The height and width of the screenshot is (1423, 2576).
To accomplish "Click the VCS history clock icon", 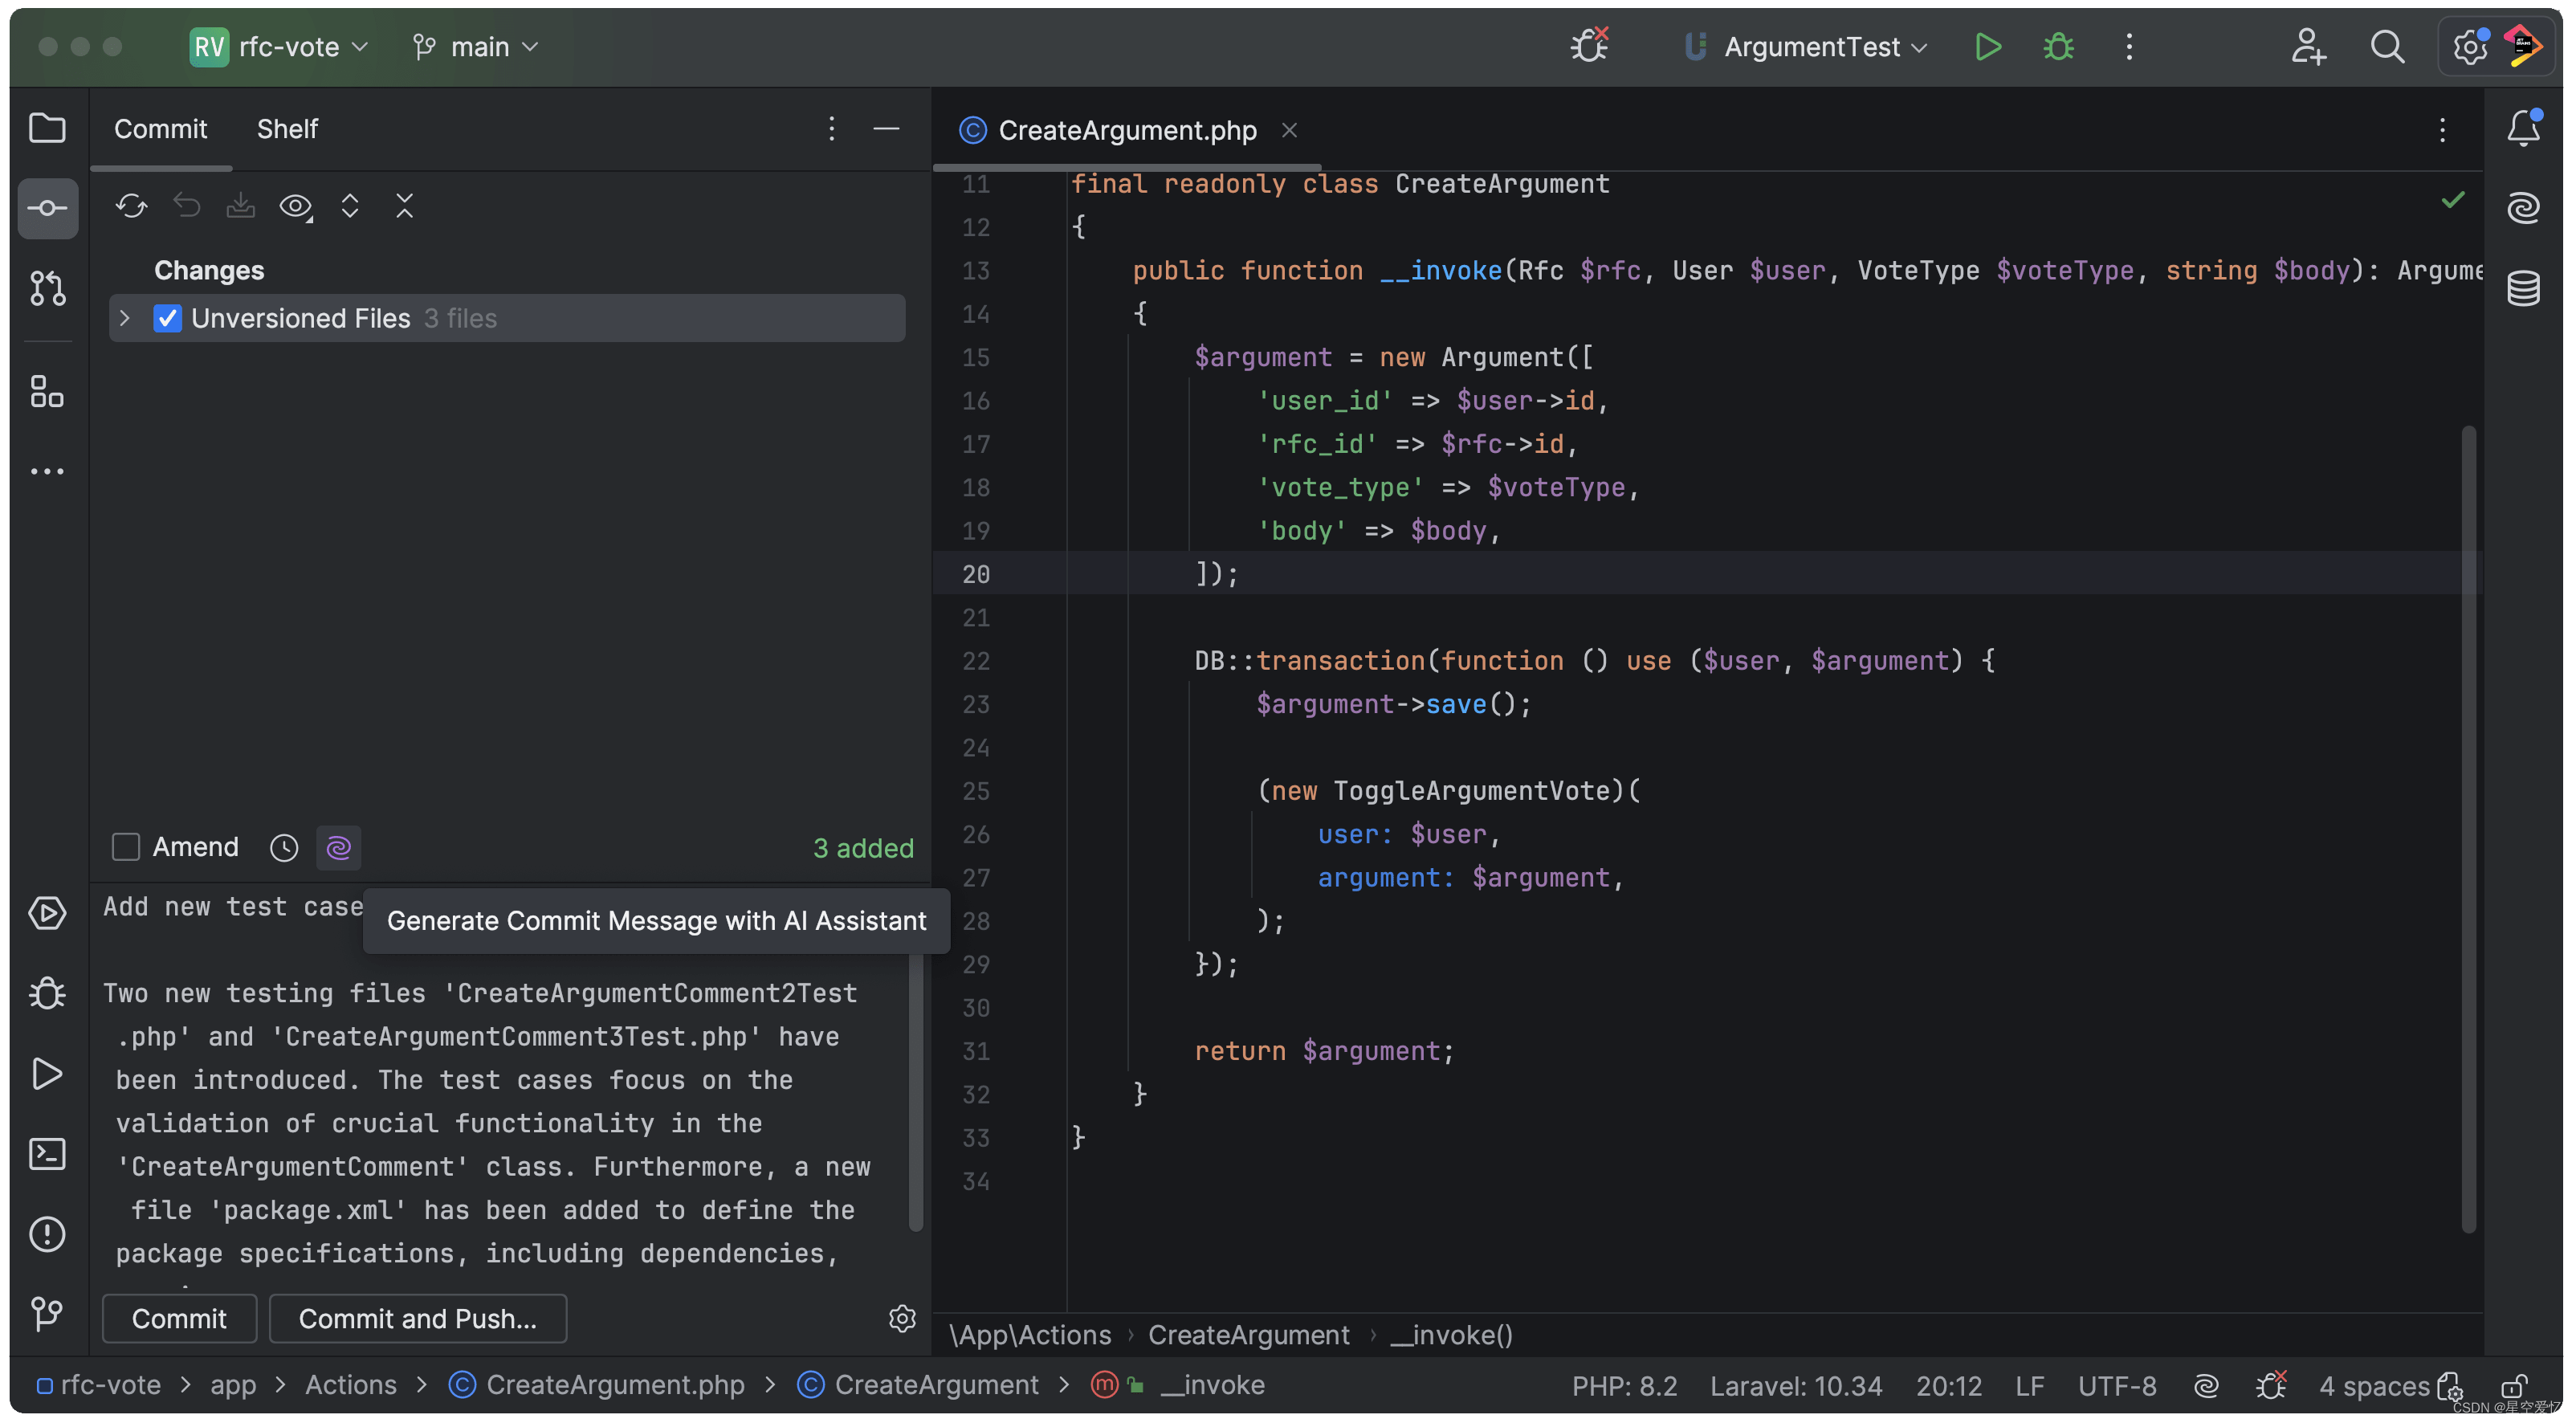I will [x=282, y=848].
